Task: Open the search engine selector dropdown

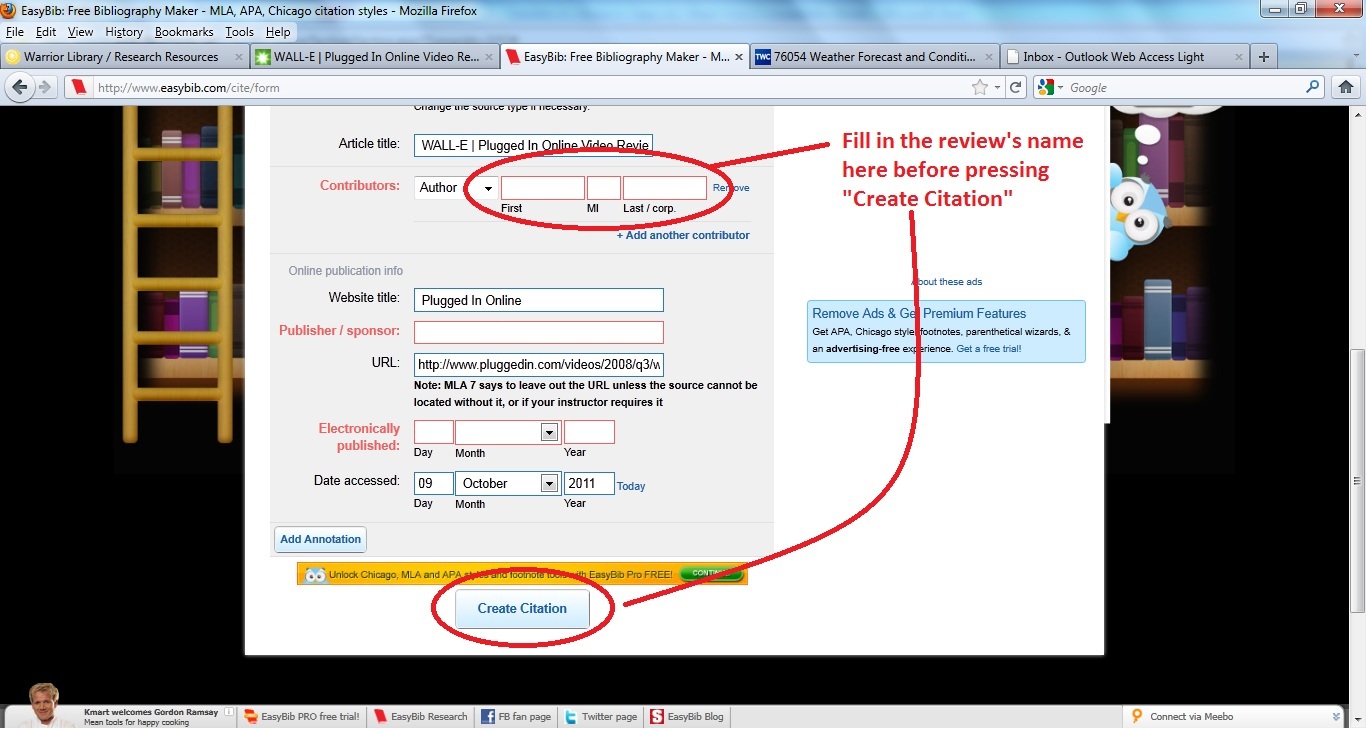Action: pos(1052,87)
